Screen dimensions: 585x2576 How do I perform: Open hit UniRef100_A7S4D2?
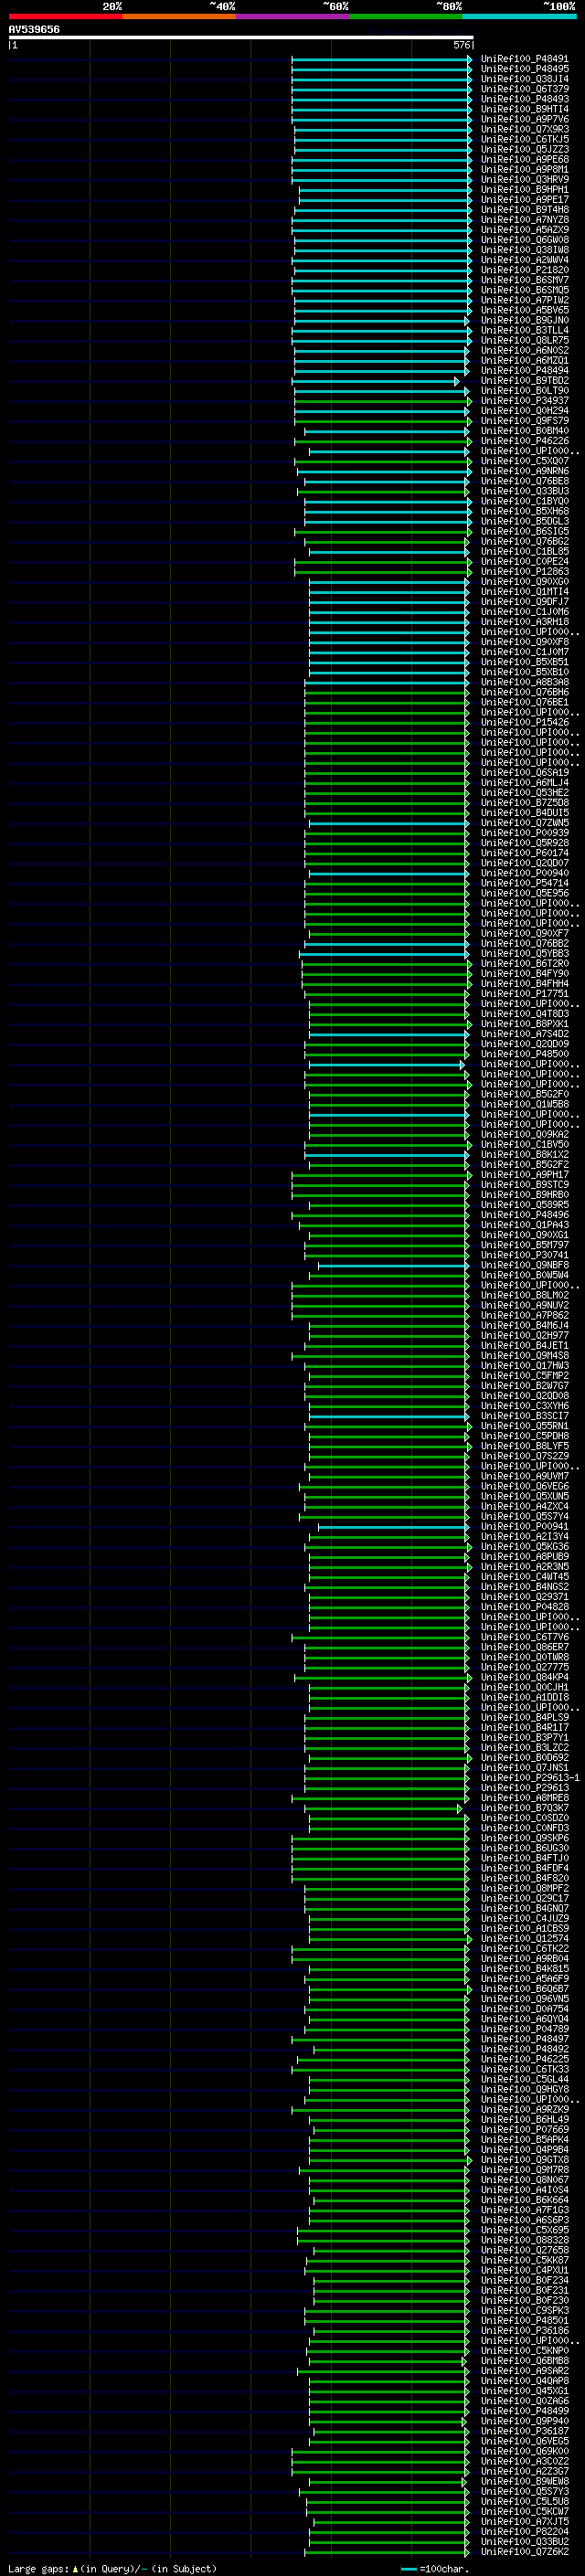coord(525,1034)
